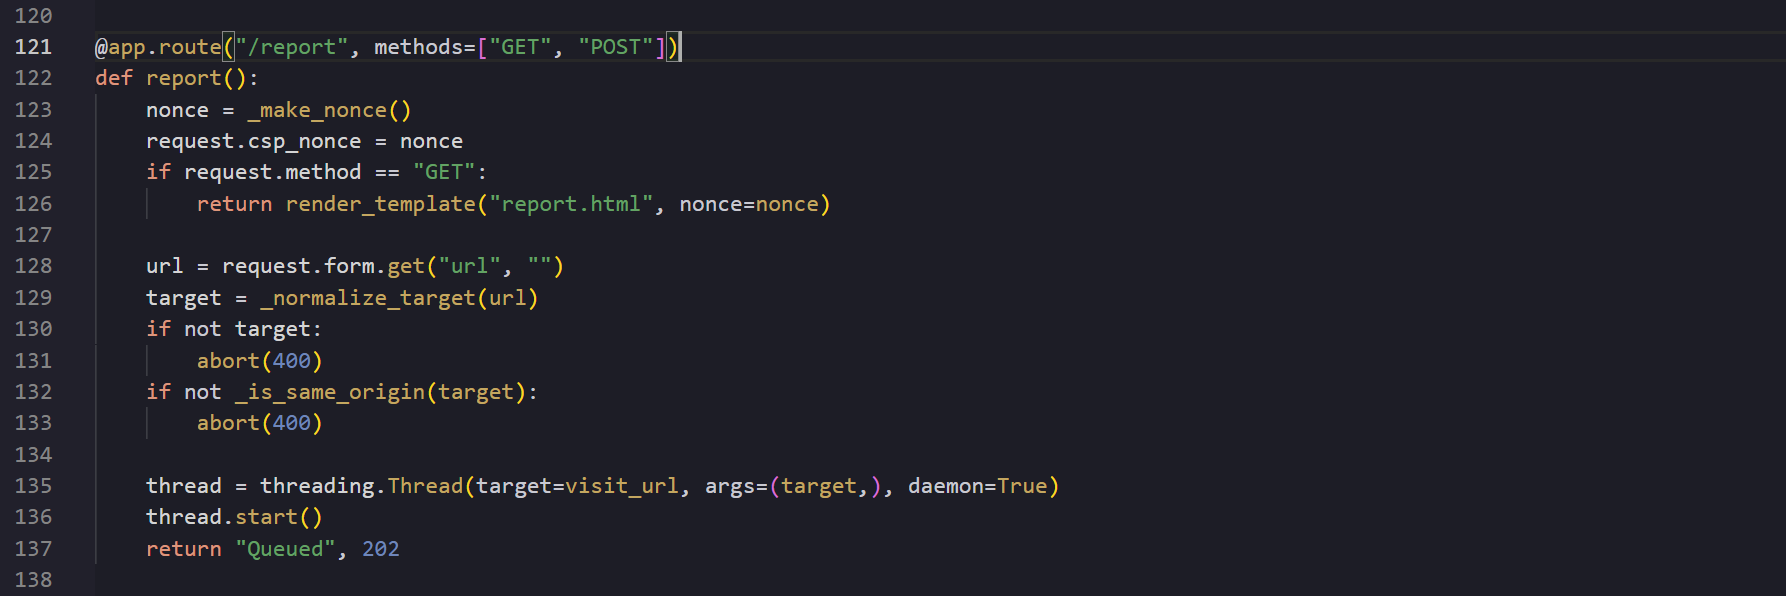Click line number 121 in the gutter
The width and height of the screenshot is (1786, 596).
click(x=33, y=47)
